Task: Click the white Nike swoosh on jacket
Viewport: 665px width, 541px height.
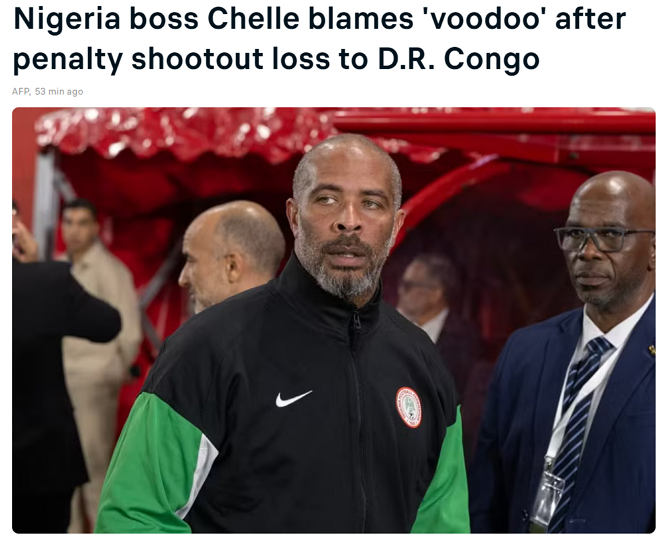Action: click(x=293, y=398)
